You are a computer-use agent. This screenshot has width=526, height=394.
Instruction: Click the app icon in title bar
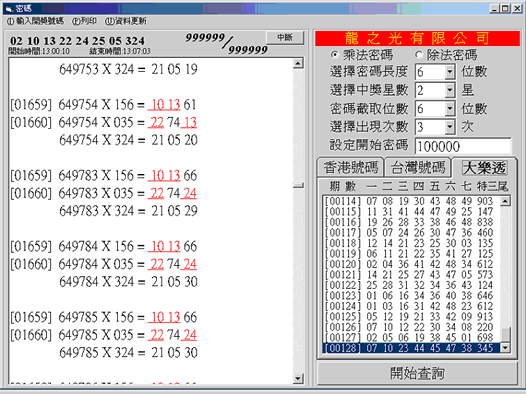[x=9, y=9]
